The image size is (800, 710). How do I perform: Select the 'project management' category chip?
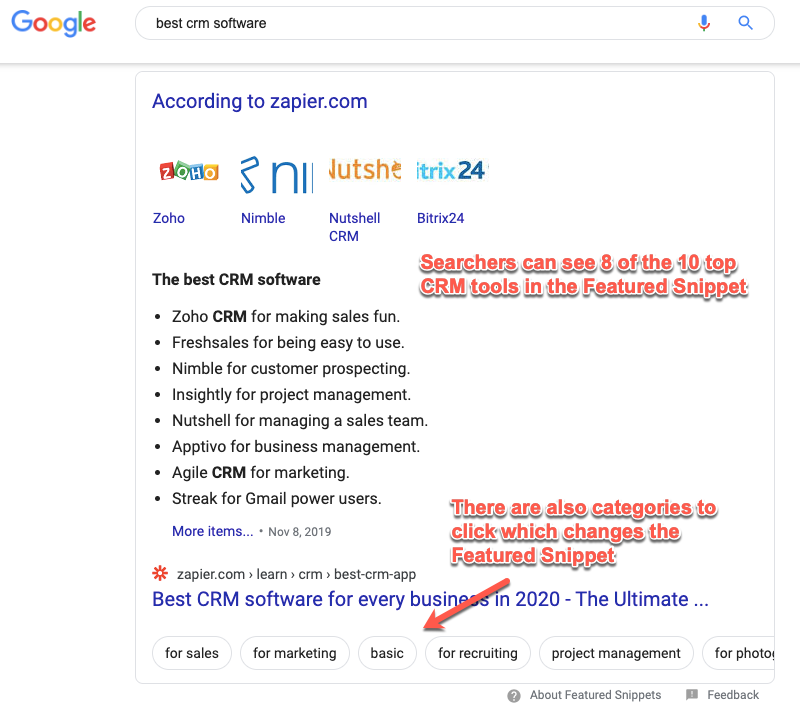(x=616, y=653)
